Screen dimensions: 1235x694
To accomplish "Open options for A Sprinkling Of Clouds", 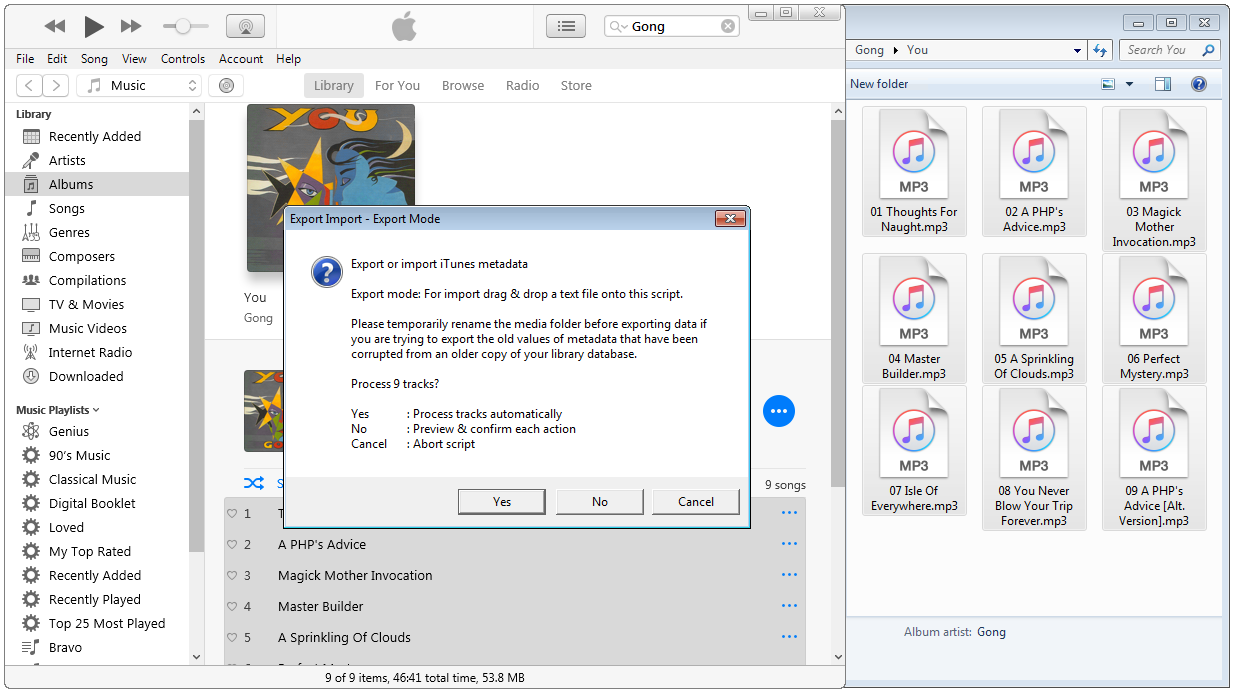I will point(789,637).
